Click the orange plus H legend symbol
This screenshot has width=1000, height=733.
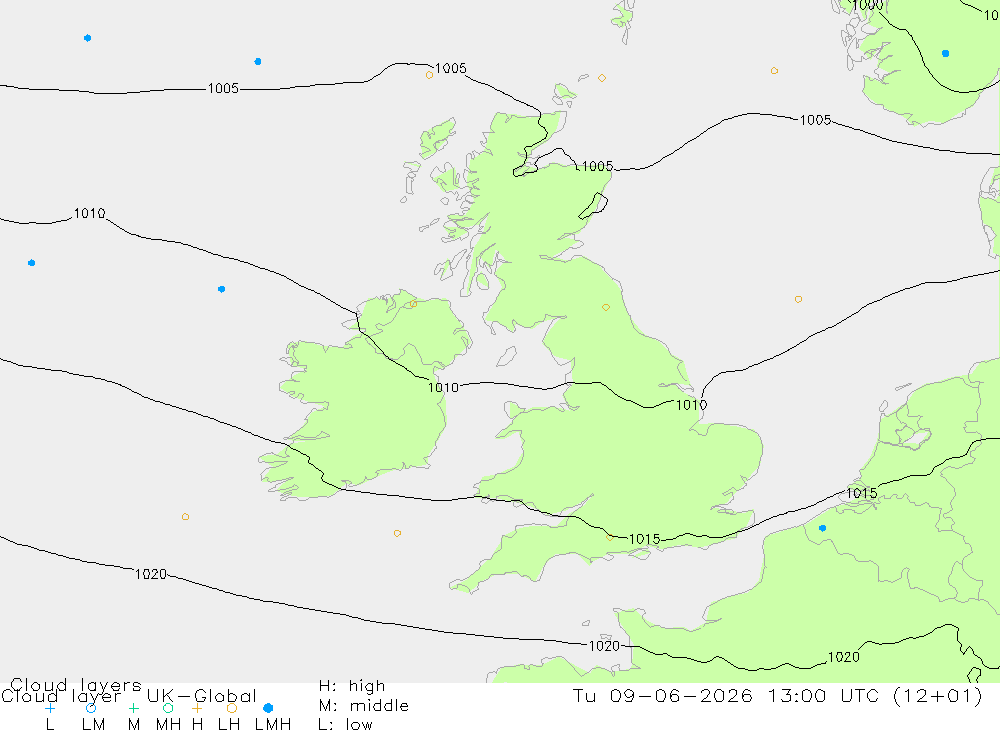click(x=197, y=708)
